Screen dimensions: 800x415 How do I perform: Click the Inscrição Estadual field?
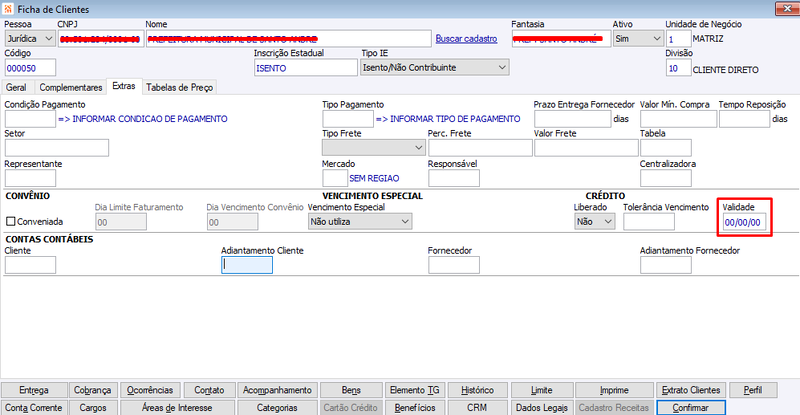coord(306,68)
